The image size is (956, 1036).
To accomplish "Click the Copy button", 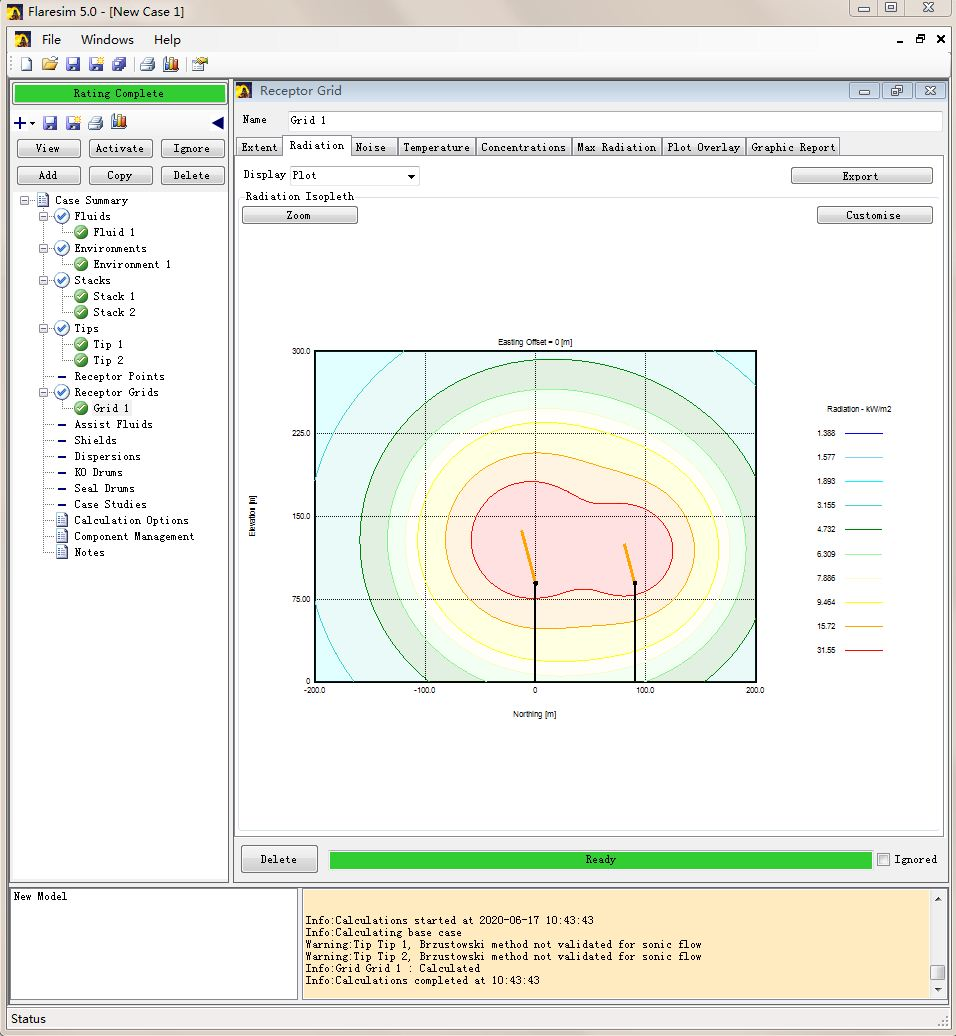I will click(120, 175).
